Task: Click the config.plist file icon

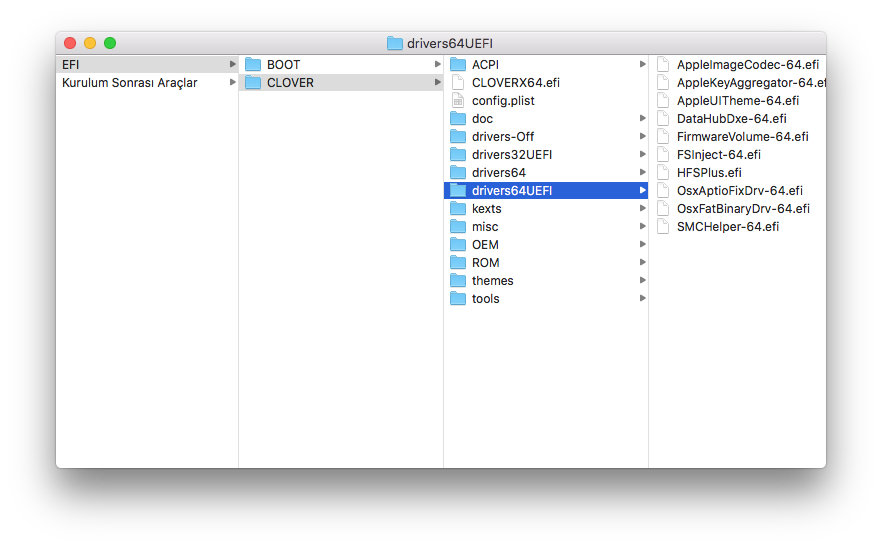Action: point(458,101)
